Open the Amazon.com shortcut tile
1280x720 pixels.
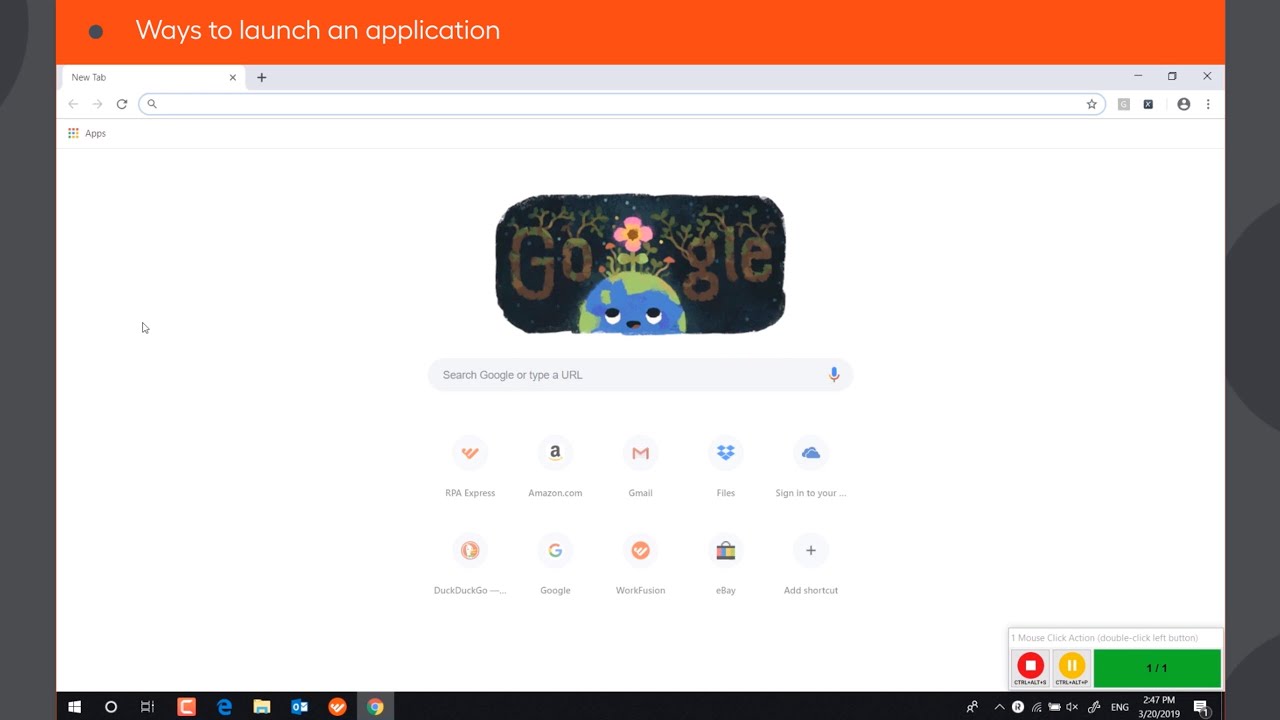pos(555,467)
